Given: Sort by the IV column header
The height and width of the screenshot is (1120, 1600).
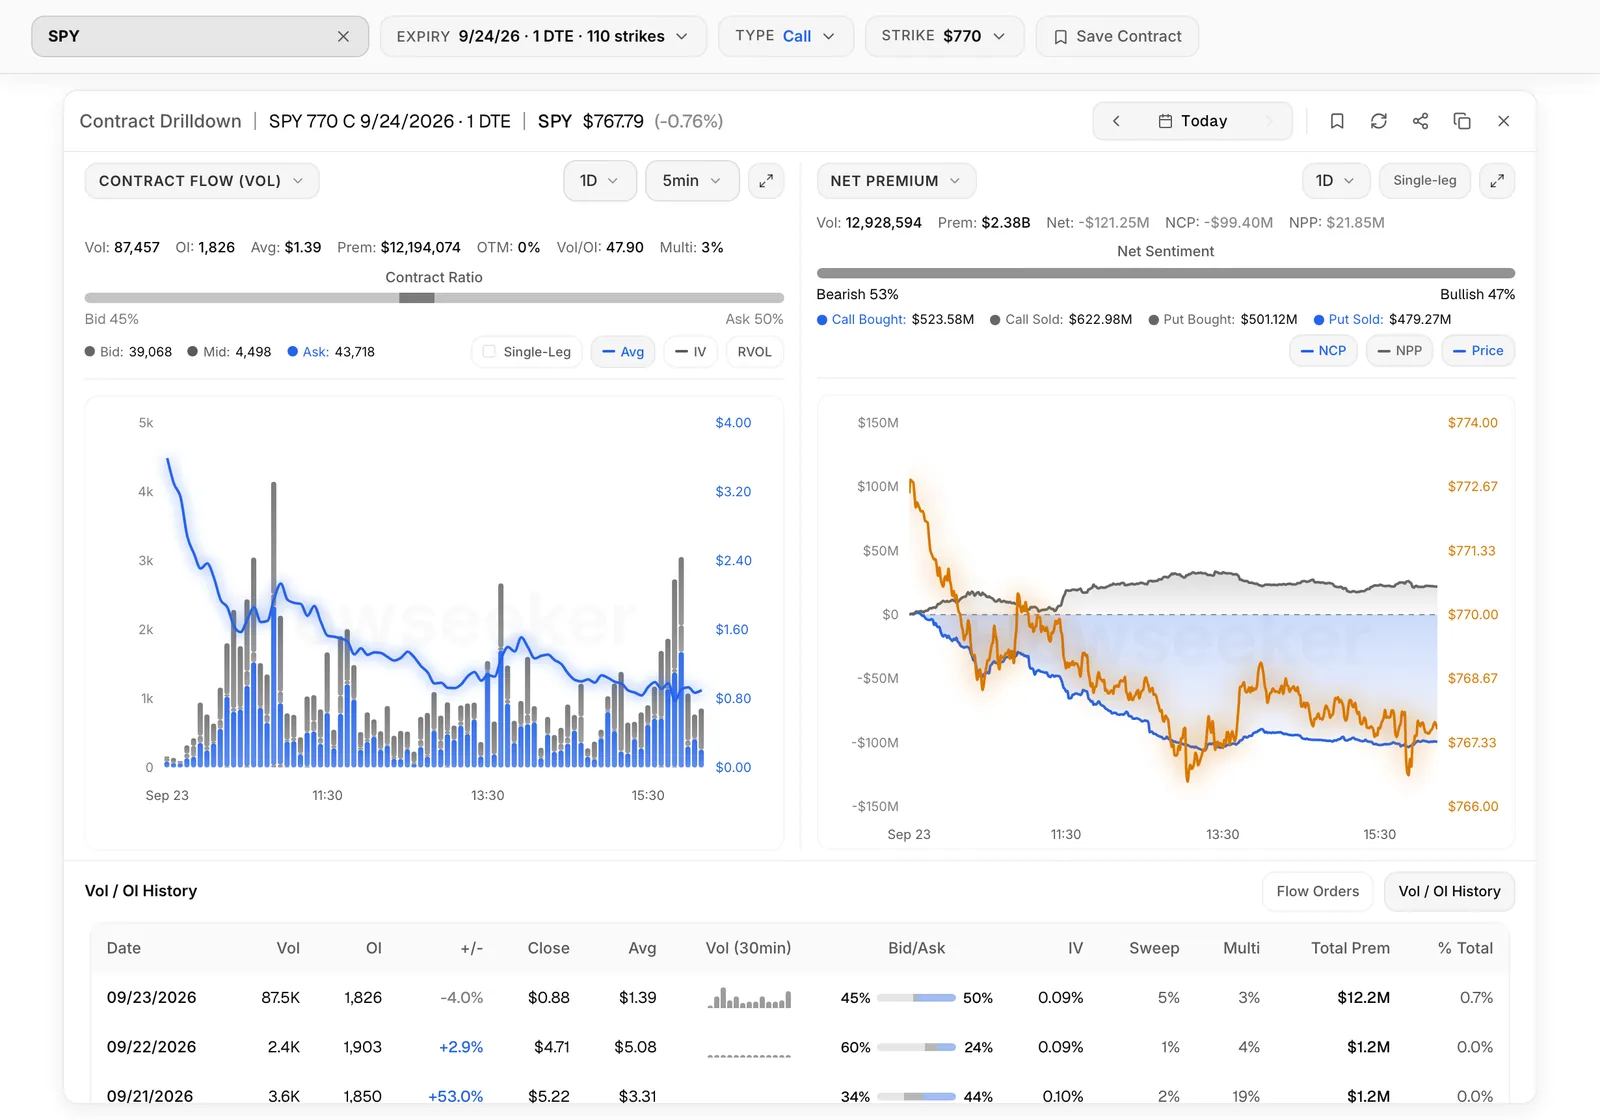Looking at the screenshot, I should tap(1075, 948).
